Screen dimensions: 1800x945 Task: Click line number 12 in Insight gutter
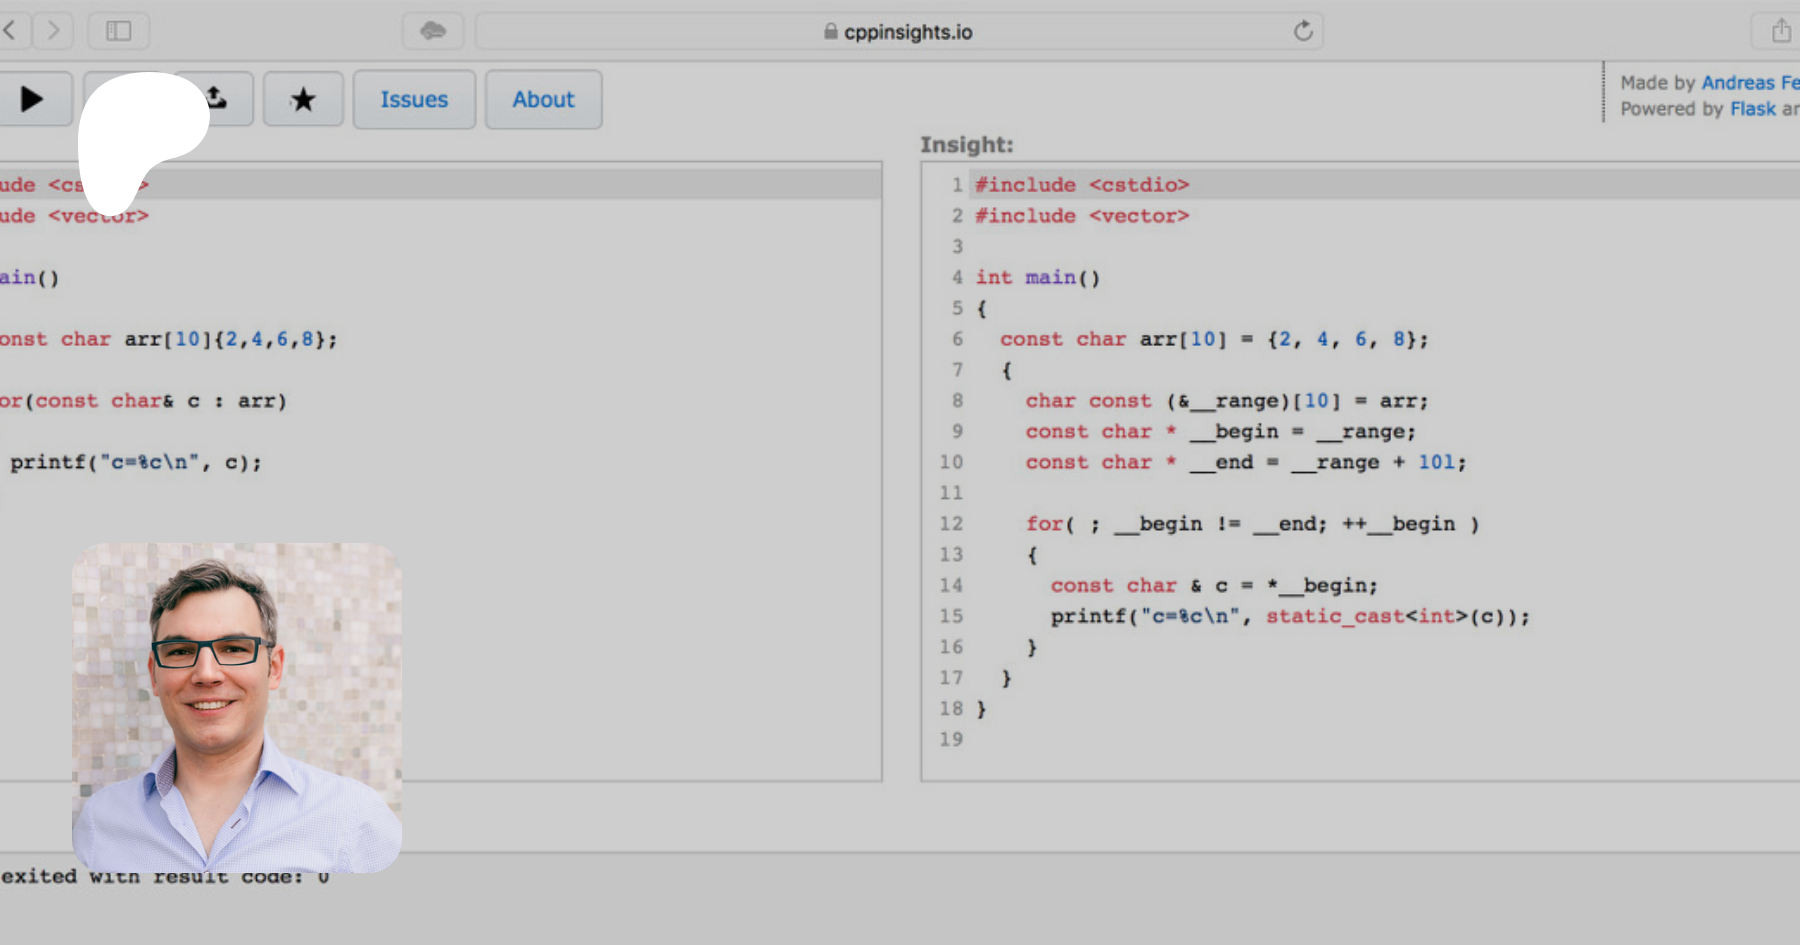[951, 524]
